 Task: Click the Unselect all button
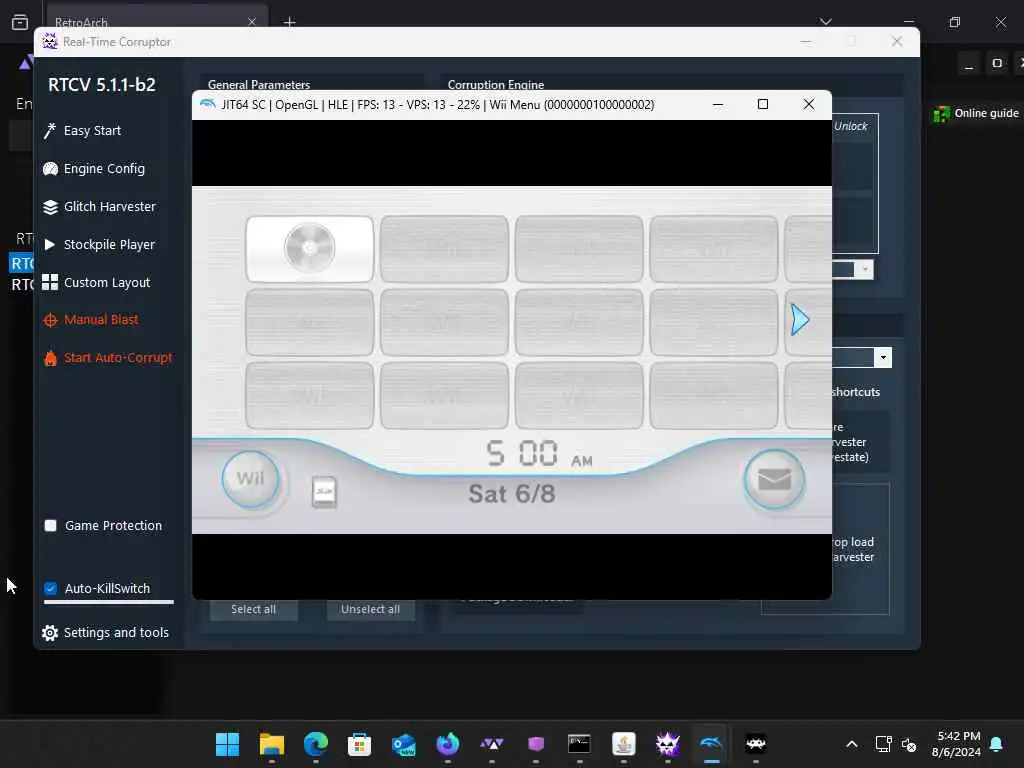370,609
